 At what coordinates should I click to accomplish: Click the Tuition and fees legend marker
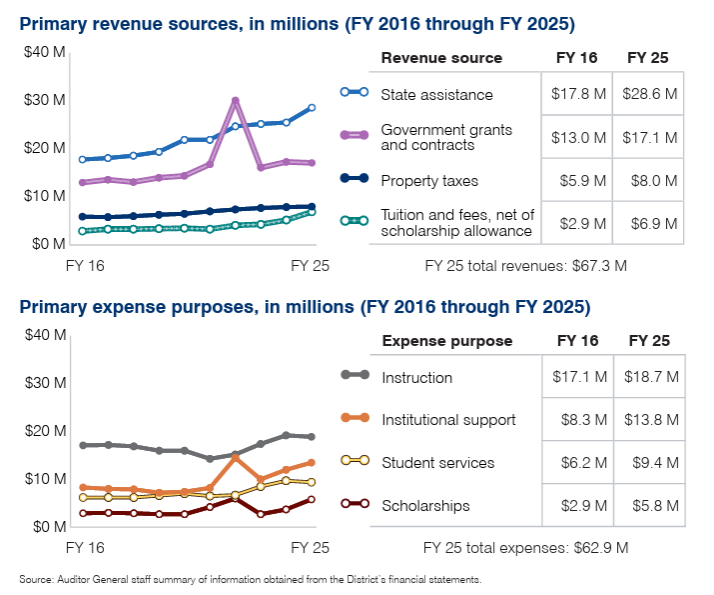tap(355, 222)
